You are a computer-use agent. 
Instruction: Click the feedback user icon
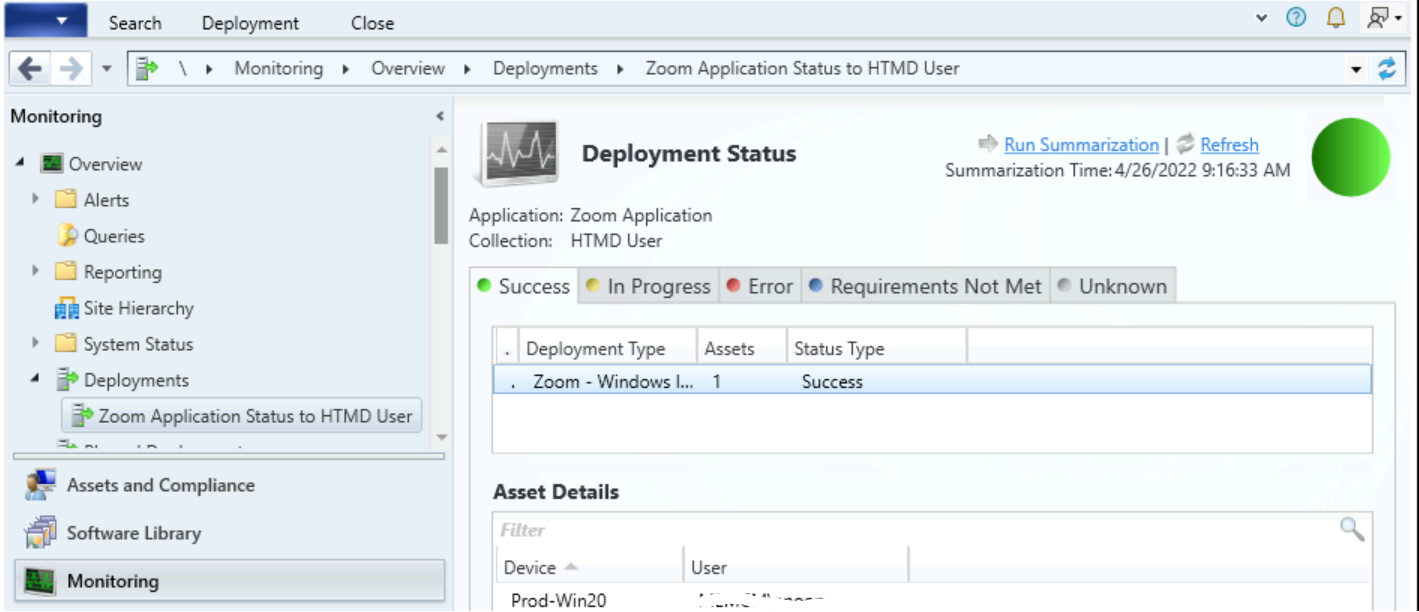[x=1378, y=18]
